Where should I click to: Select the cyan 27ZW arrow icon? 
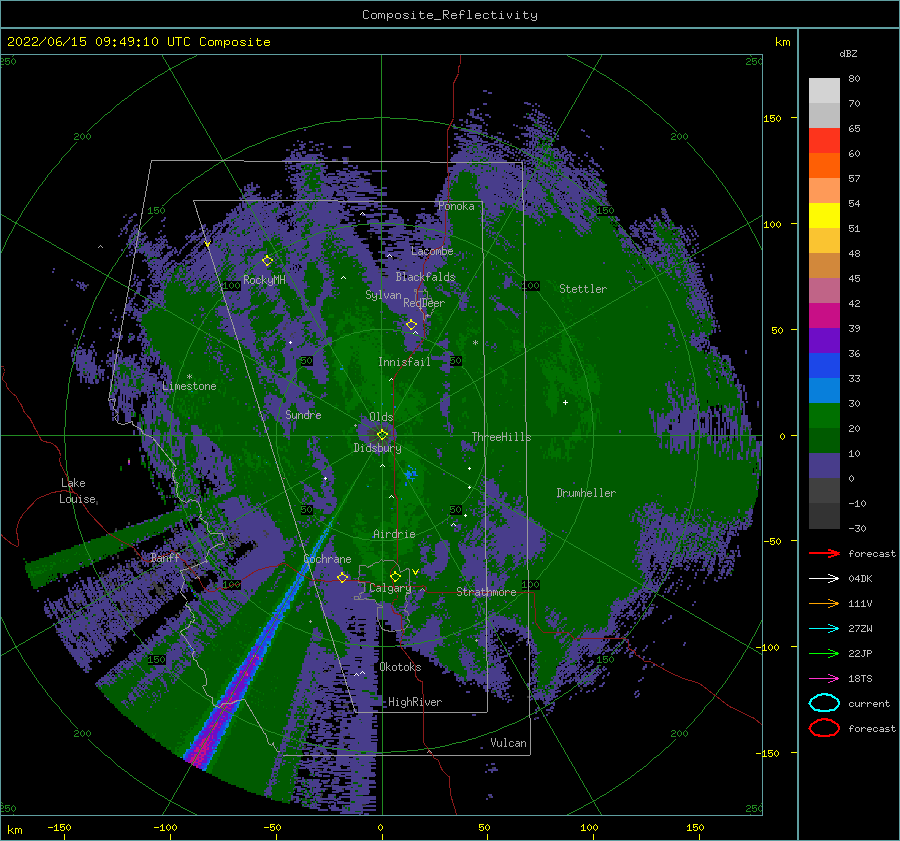[x=824, y=629]
